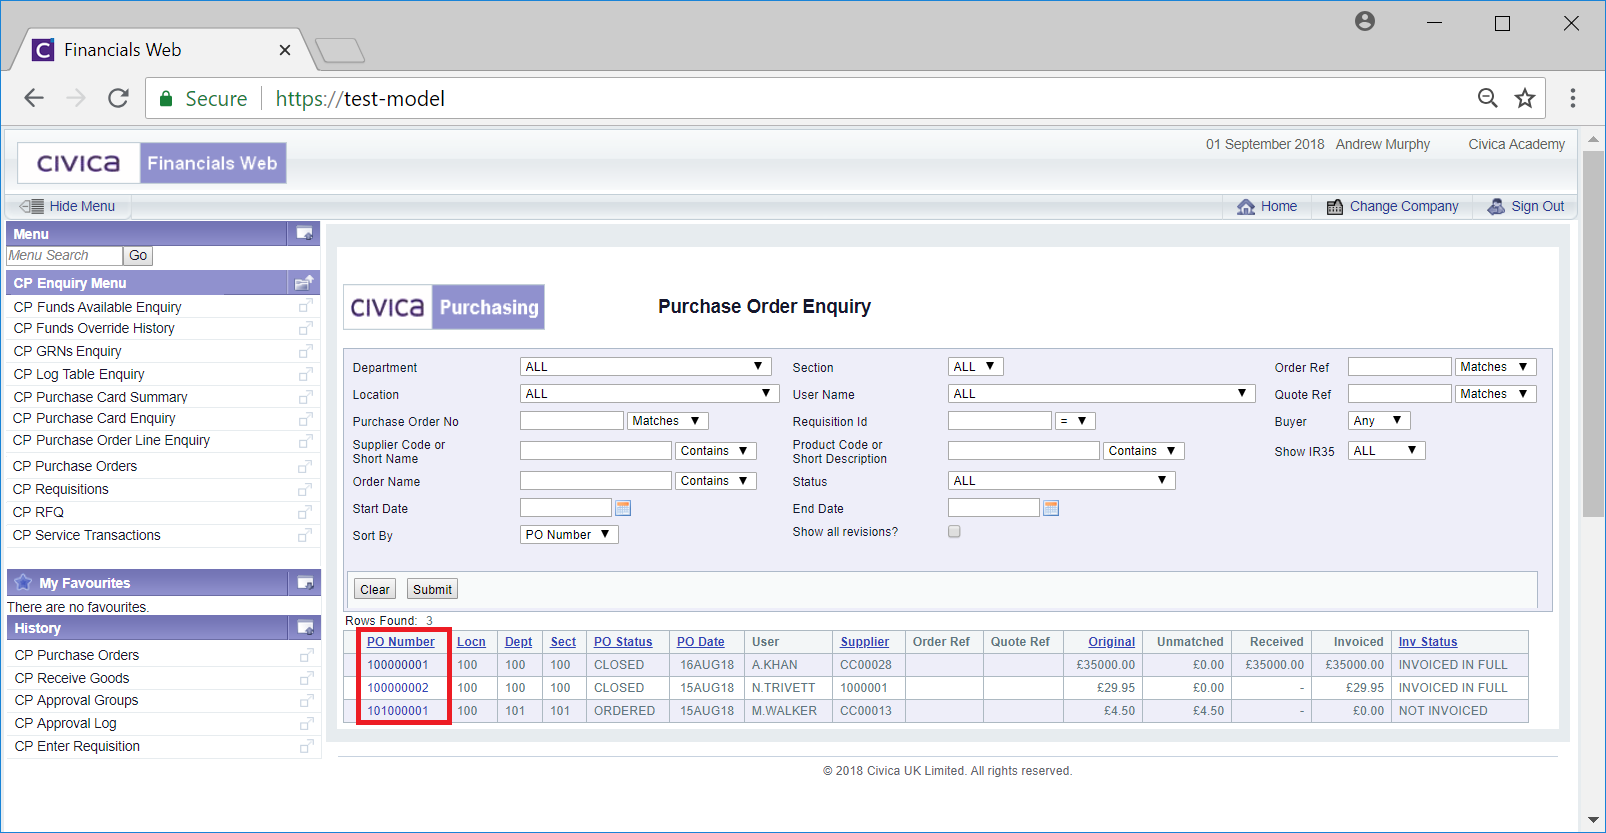Open purchase order 101000001
Screen dimensions: 1606x833
(398, 711)
